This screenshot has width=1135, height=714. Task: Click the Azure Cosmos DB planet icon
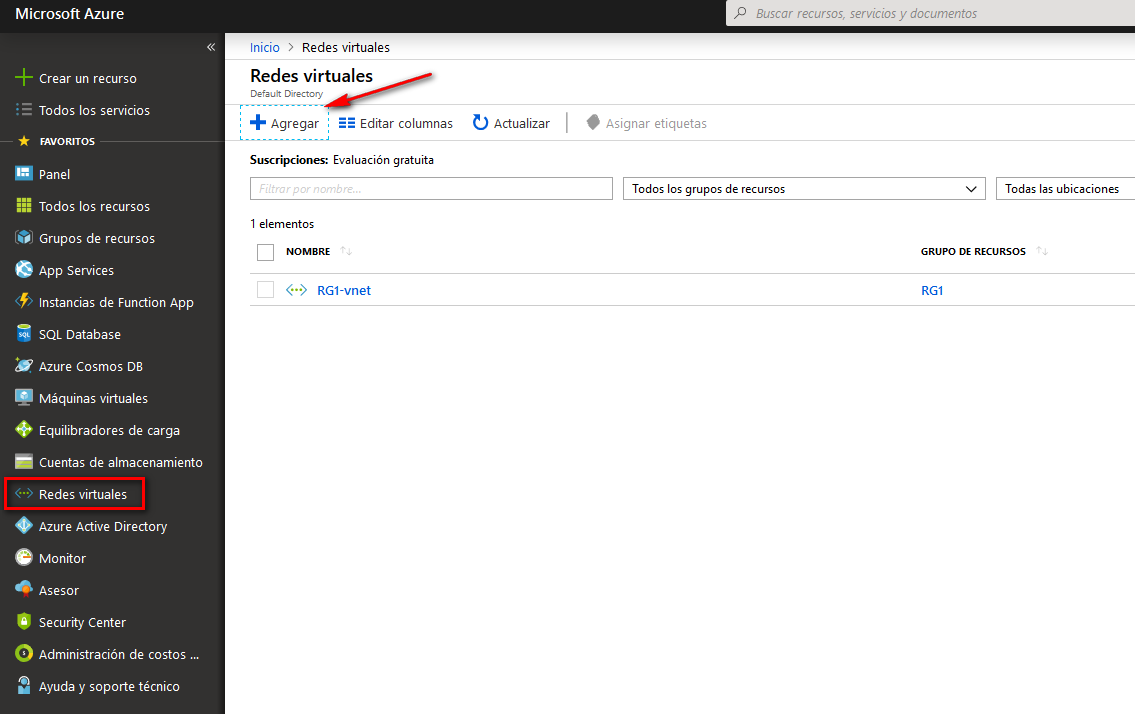point(24,365)
